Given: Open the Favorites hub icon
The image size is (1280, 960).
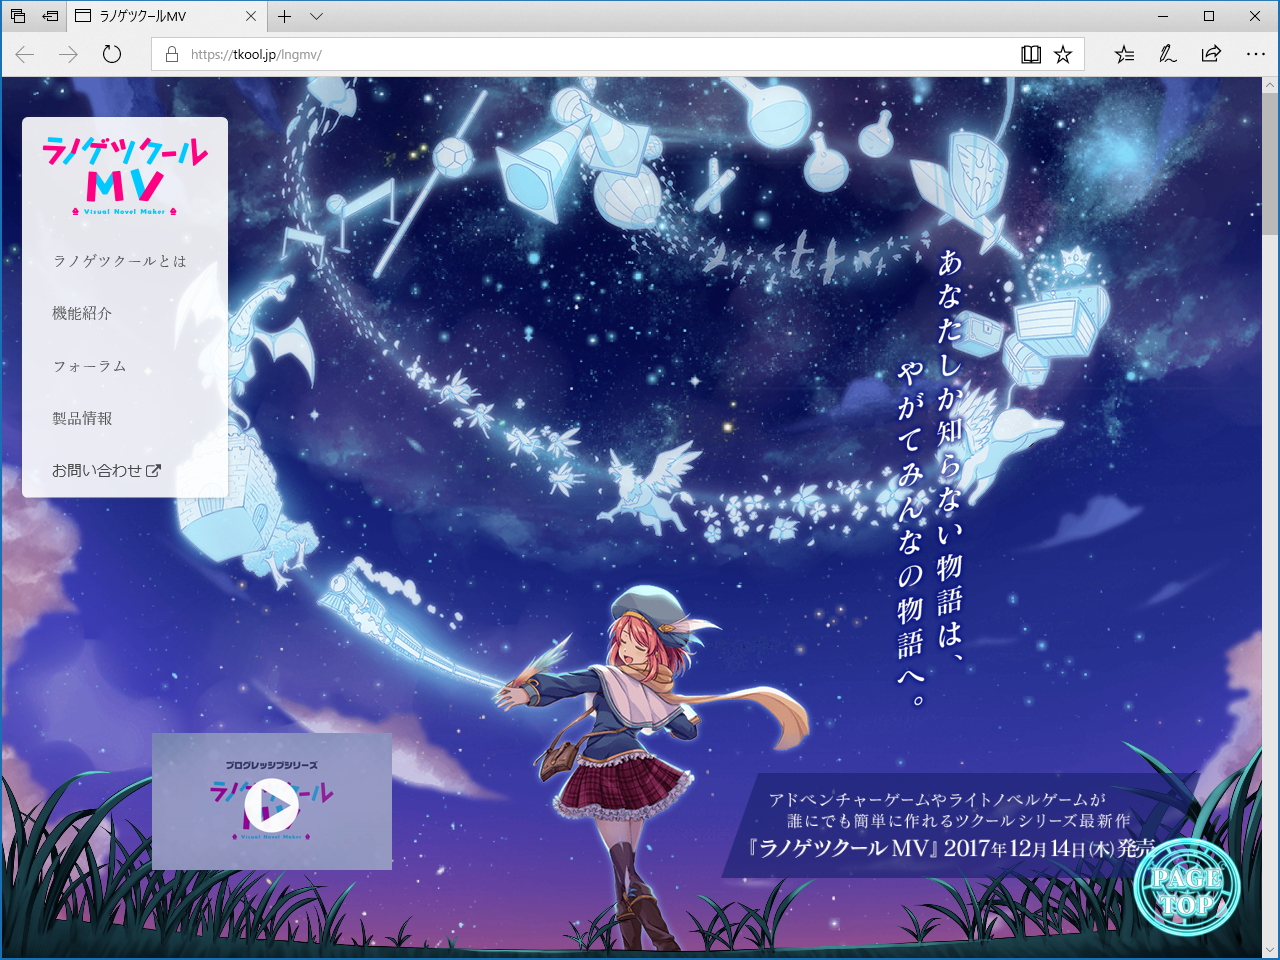Looking at the screenshot, I should tap(1124, 54).
